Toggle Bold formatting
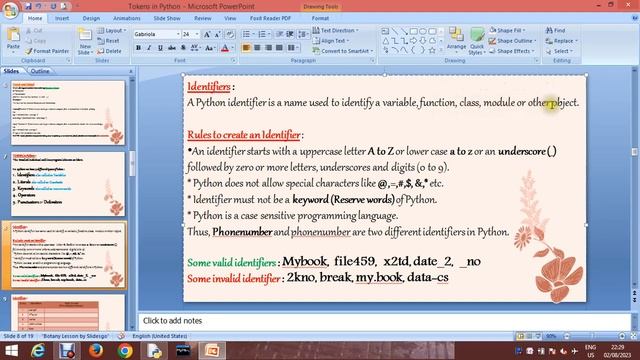 (138, 48)
